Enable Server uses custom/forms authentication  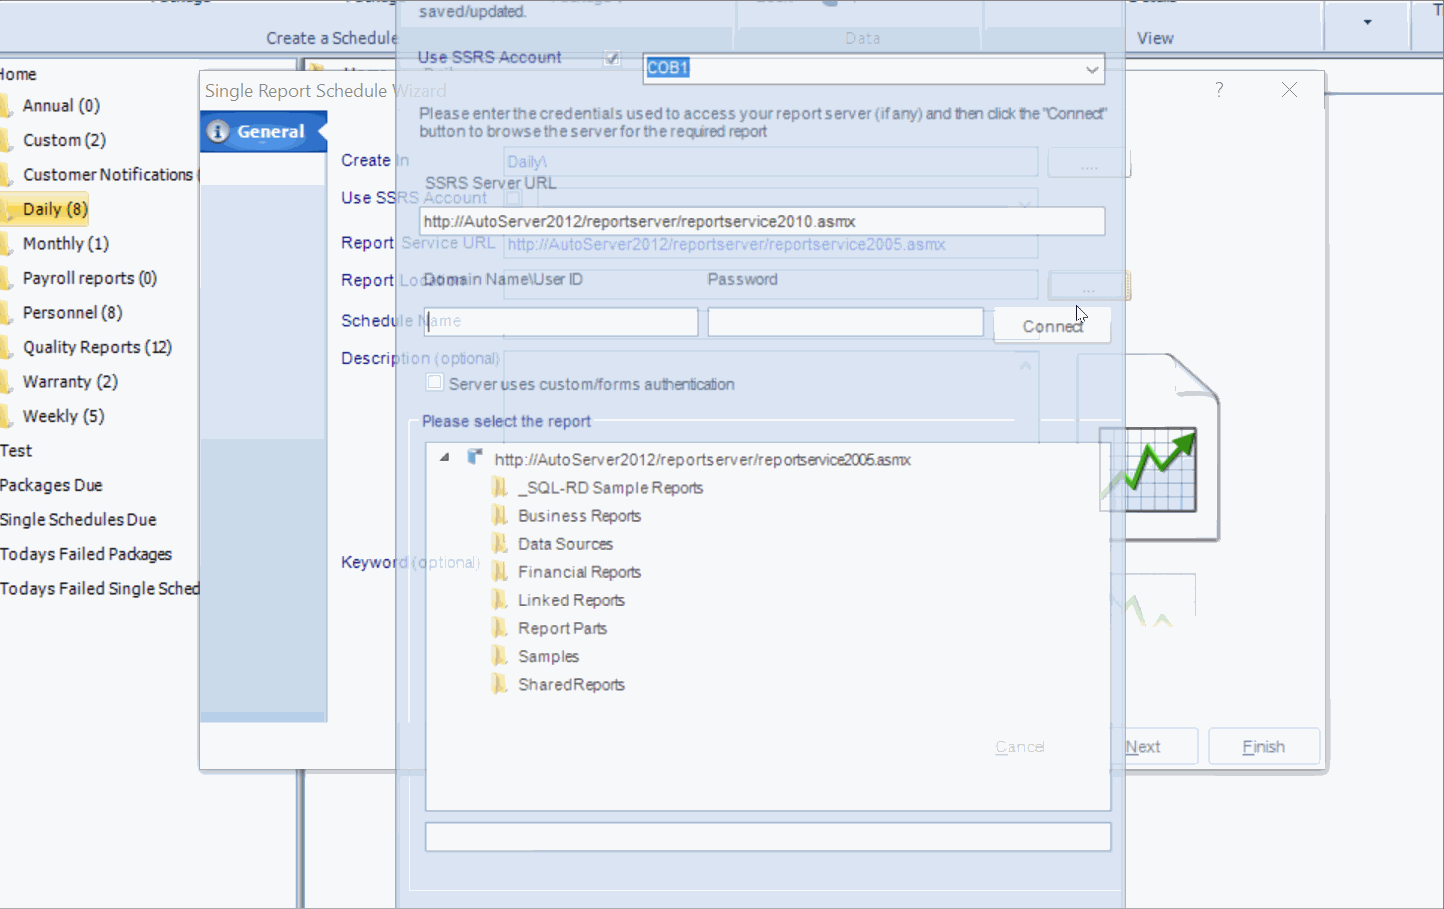click(434, 383)
